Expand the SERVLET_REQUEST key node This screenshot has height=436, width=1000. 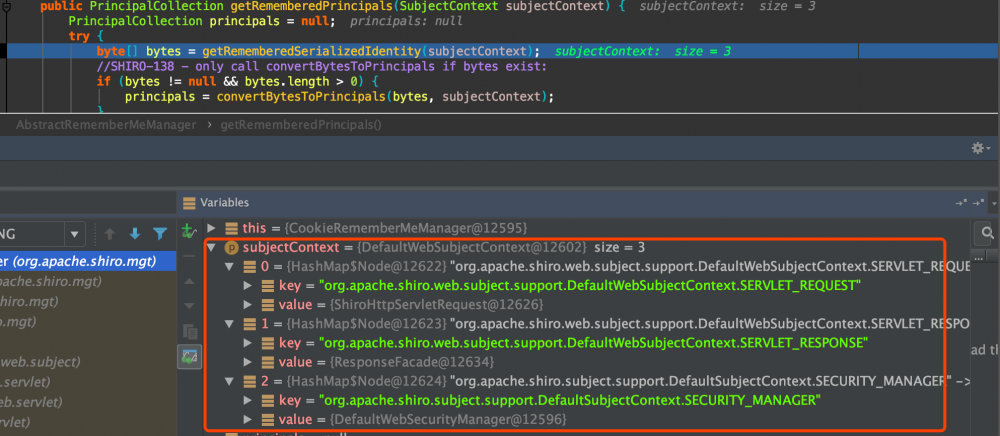[248, 286]
